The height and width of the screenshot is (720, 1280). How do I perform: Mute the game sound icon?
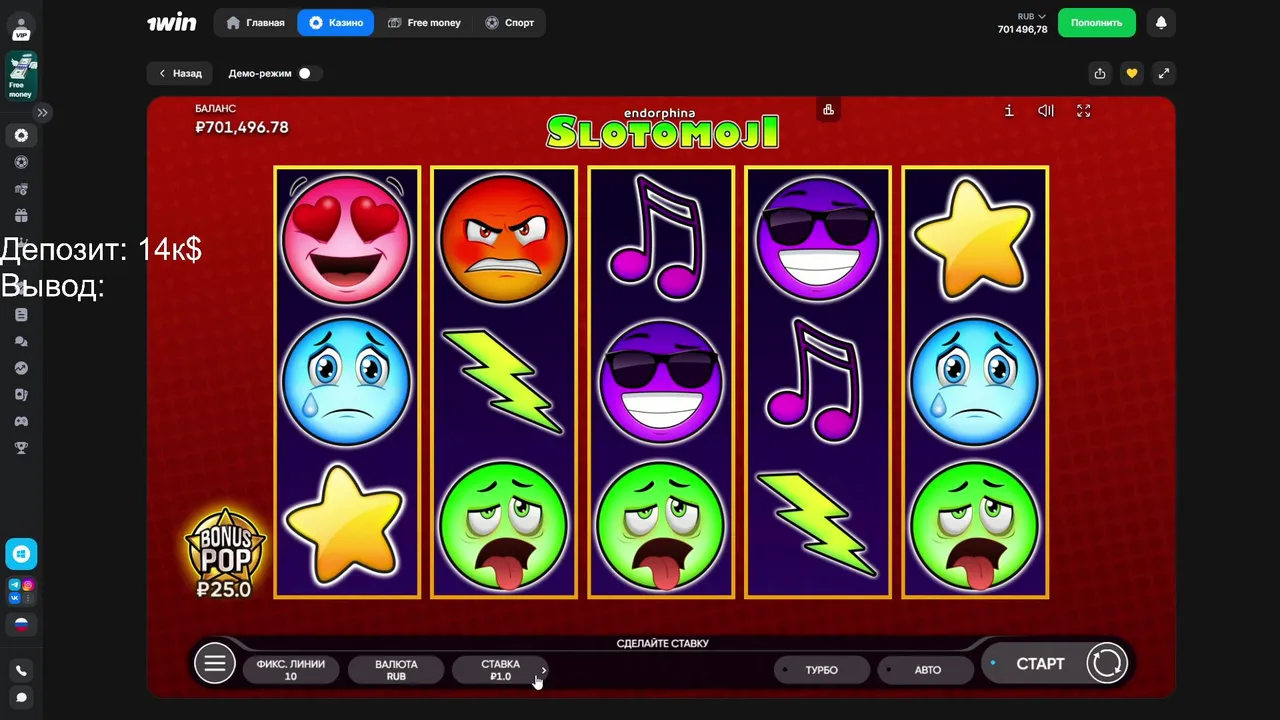pos(1046,111)
